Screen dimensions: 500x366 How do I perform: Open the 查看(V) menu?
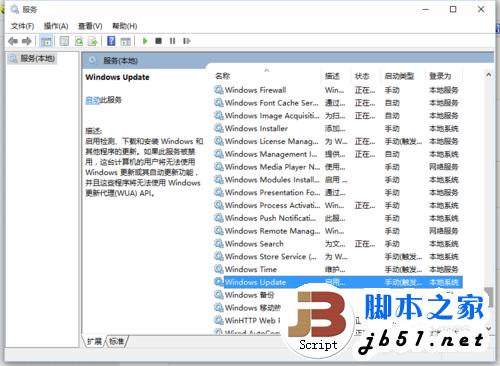pos(90,26)
